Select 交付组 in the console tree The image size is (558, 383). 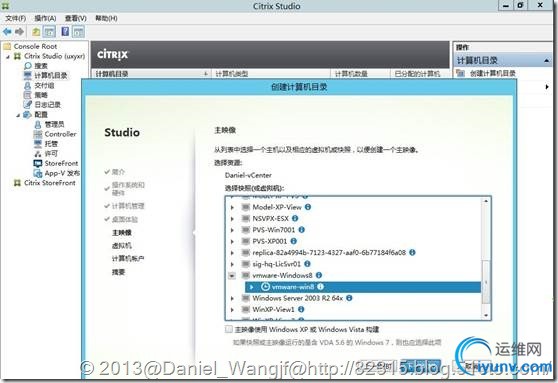pyautogui.click(x=44, y=85)
